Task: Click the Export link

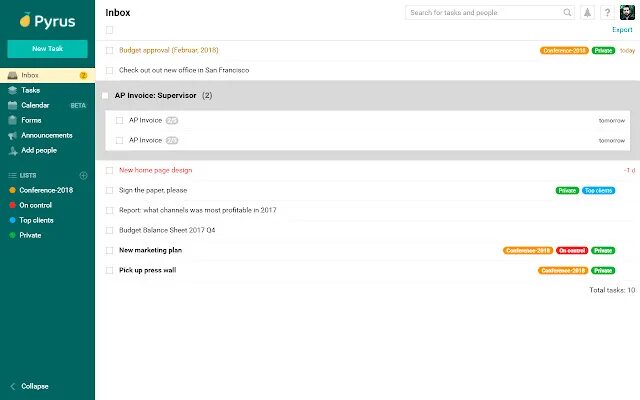Action: [622, 30]
